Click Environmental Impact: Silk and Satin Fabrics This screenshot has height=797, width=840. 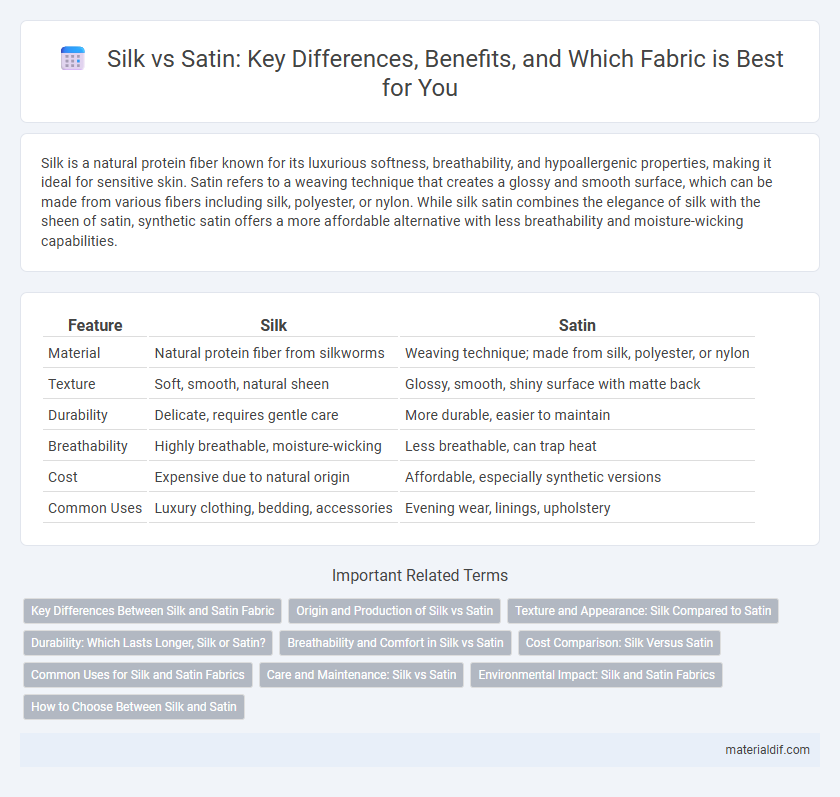[x=596, y=675]
